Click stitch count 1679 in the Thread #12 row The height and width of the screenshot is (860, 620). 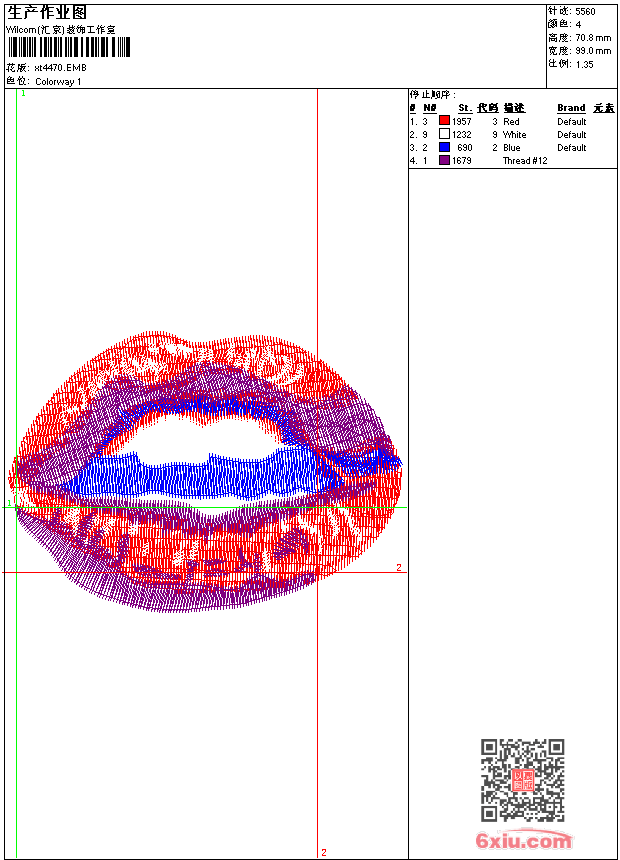[461, 161]
